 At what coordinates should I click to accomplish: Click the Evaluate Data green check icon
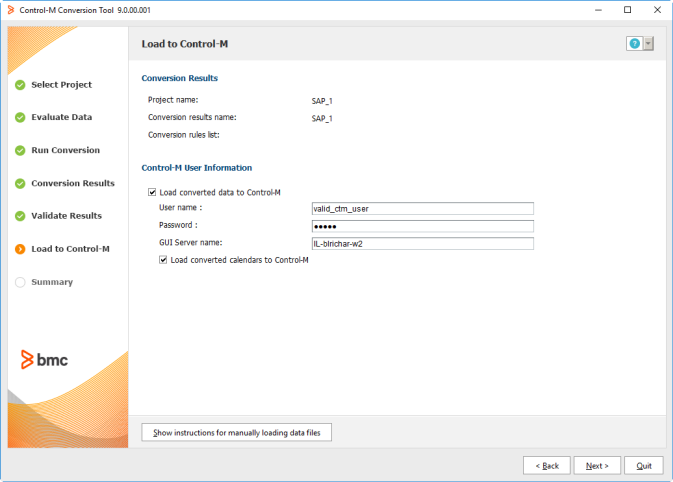[20, 117]
